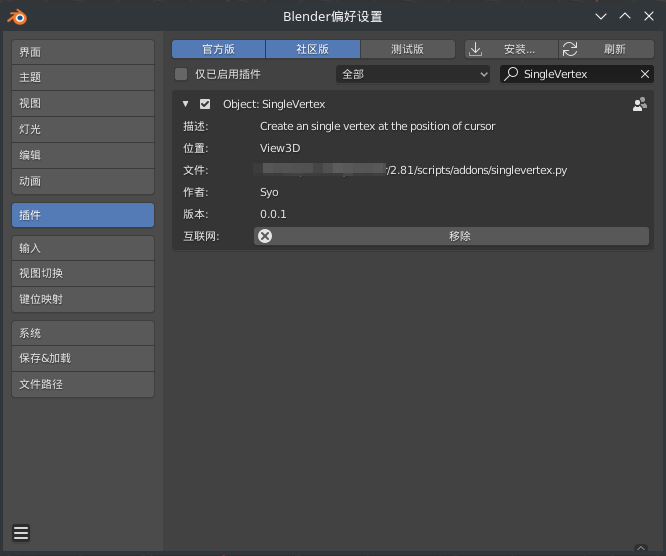Click the Blender logo icon
The height and width of the screenshot is (556, 666).
coord(17,17)
